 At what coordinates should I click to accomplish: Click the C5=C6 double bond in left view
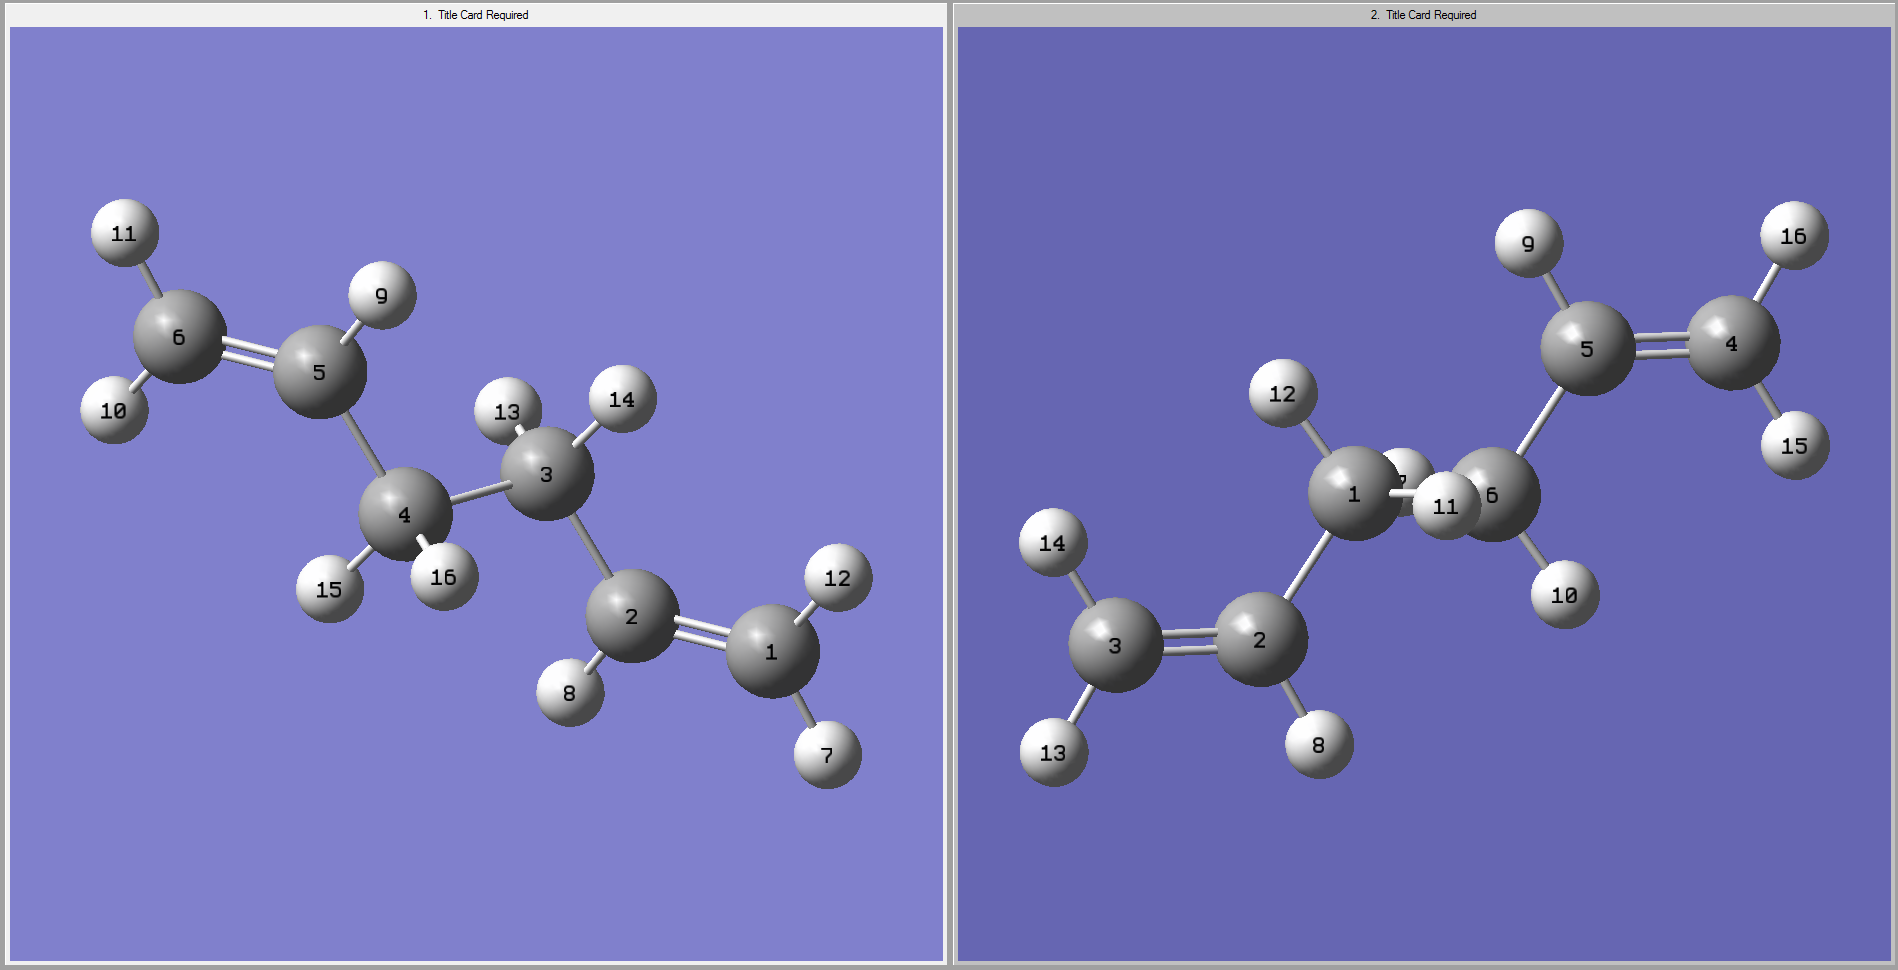[248, 354]
